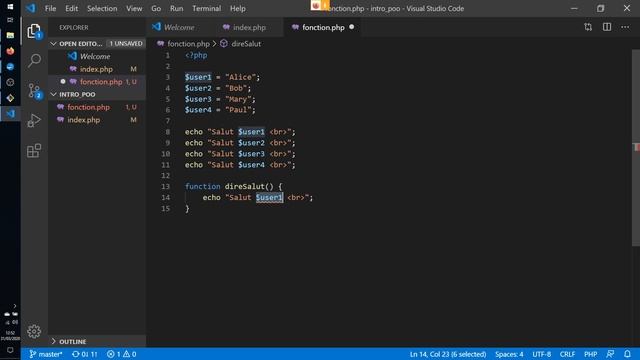The image size is (640, 360).
Task: Open the File menu
Action: [x=51, y=8]
